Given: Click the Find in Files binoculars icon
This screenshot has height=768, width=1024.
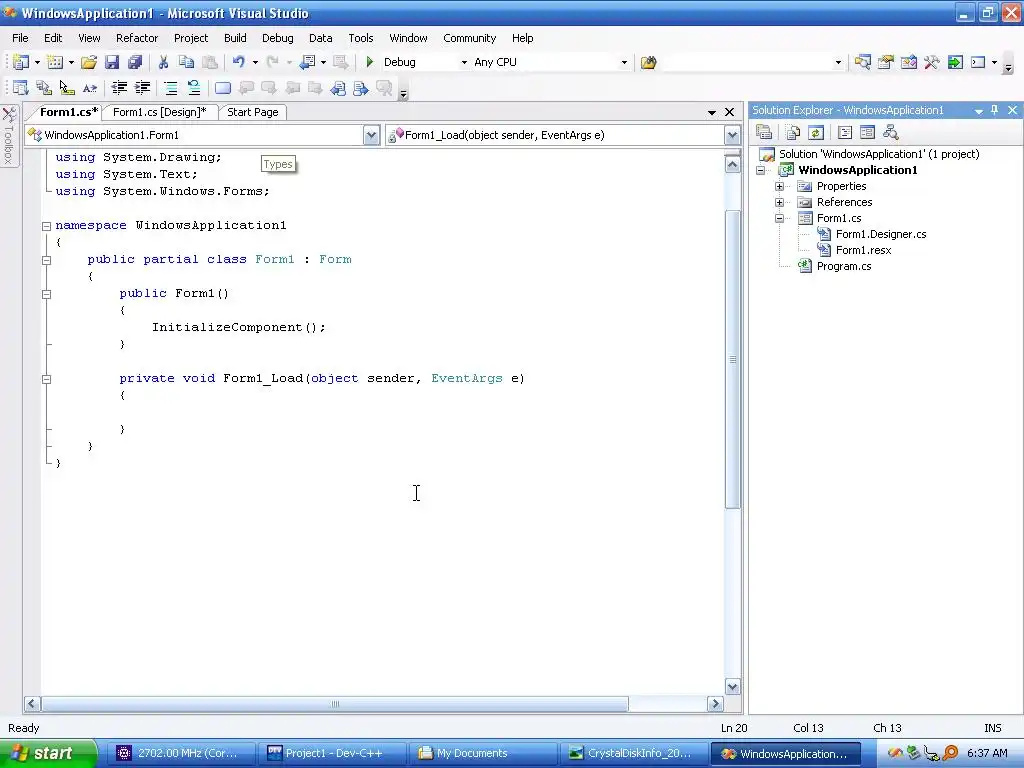Looking at the screenshot, I should (648, 62).
